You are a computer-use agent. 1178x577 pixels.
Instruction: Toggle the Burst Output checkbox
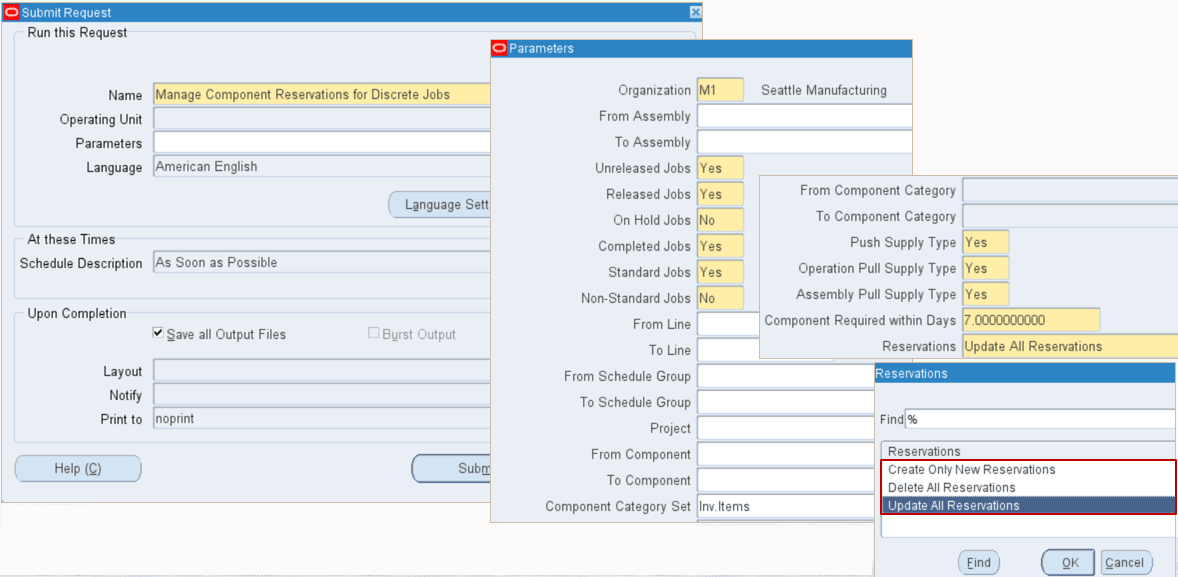(373, 333)
